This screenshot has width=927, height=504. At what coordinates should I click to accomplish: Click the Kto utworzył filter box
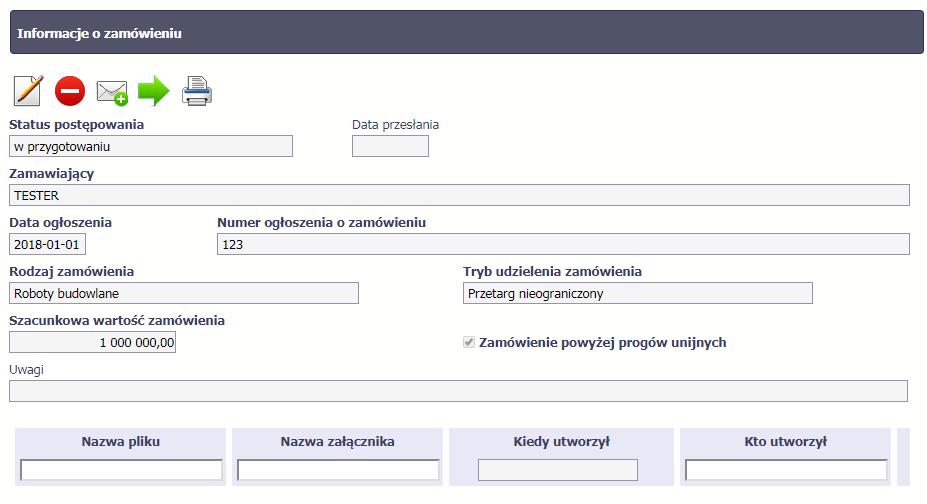[786, 470]
